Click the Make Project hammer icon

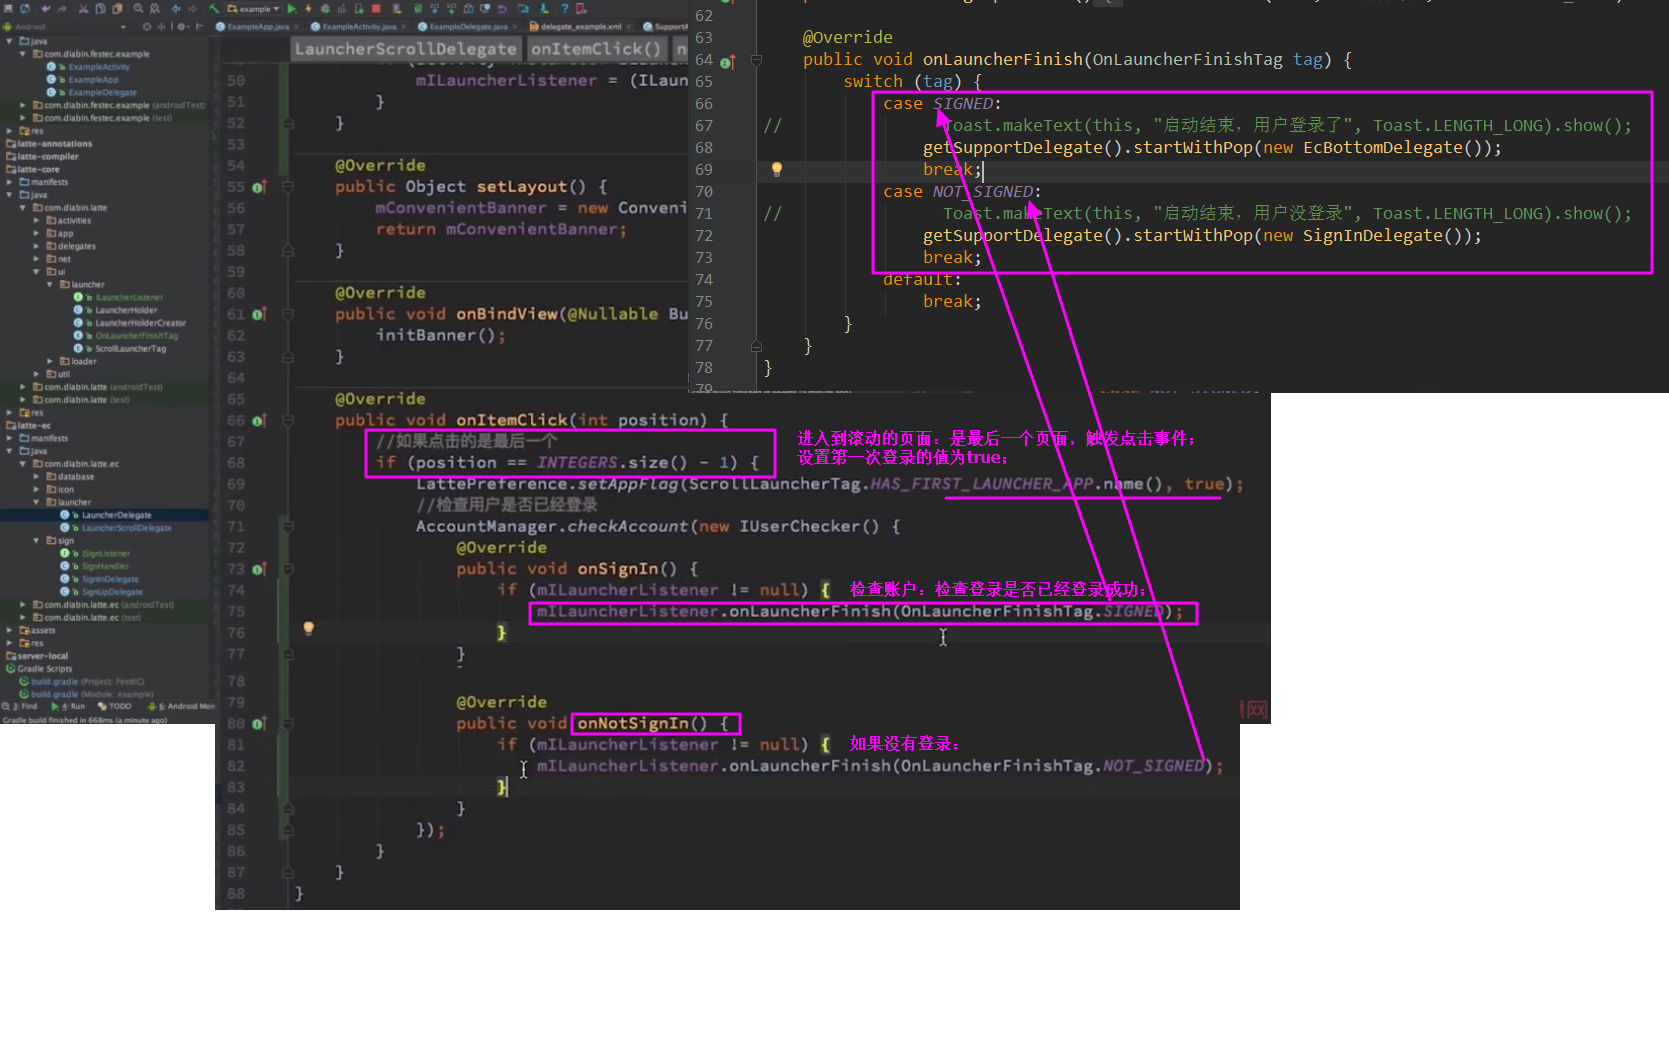click(x=214, y=8)
